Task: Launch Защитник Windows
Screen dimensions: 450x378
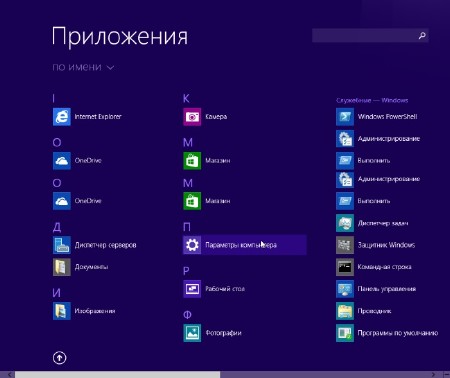Action: [x=375, y=245]
